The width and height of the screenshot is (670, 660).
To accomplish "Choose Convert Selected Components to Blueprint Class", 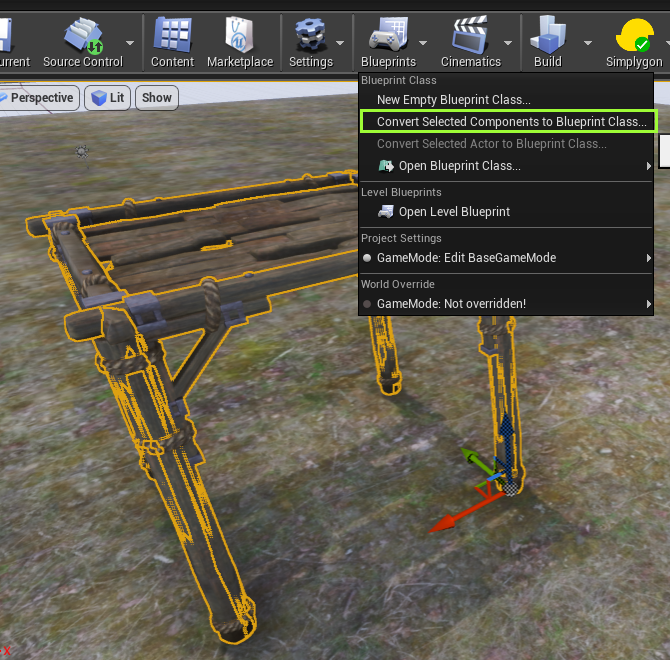I will 512,122.
